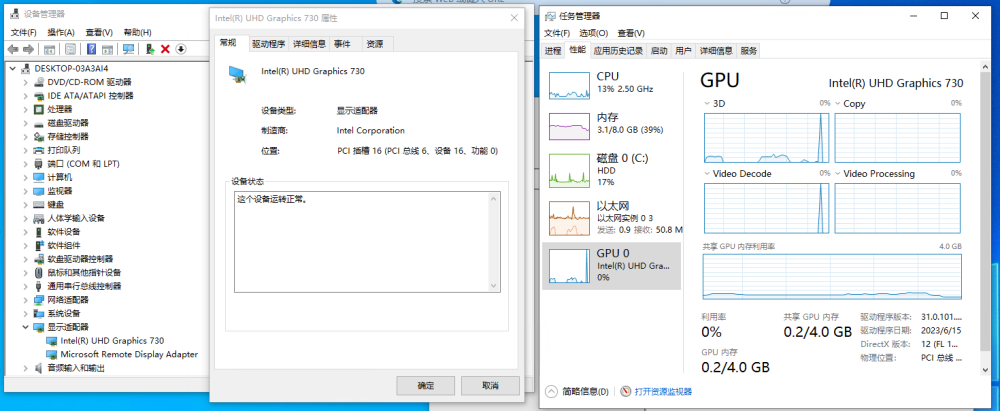The height and width of the screenshot is (411, 1000).
Task: Expand the DVD/CD-ROM 驱动器 node
Action: 26,82
